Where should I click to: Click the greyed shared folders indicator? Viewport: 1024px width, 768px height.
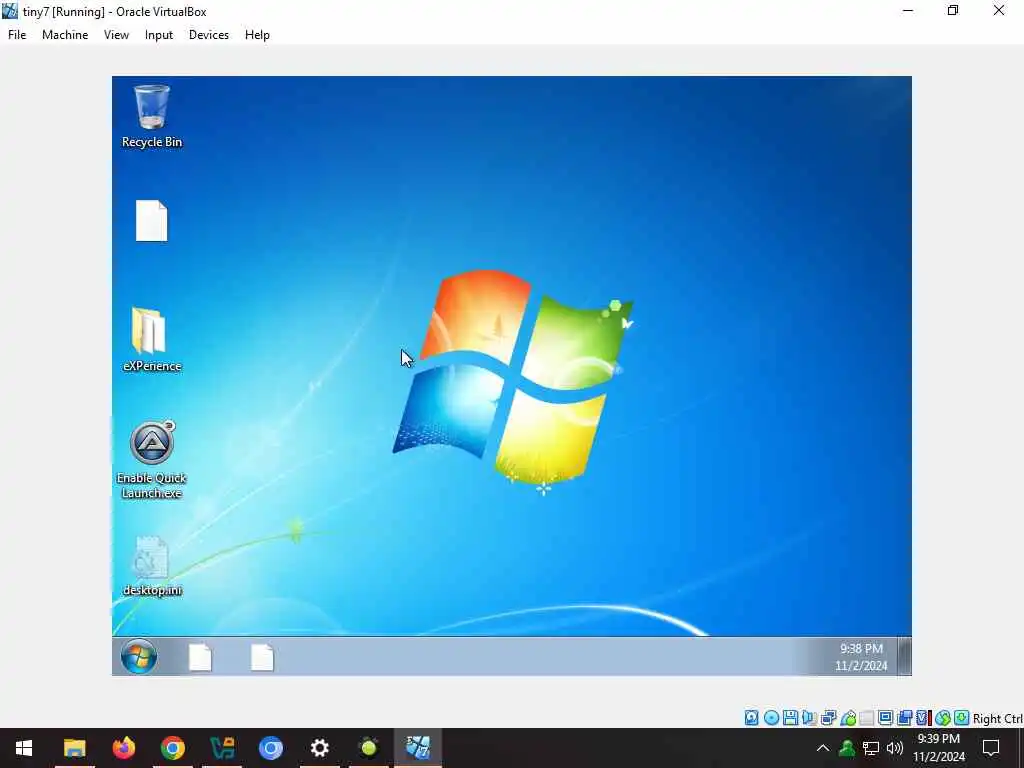867,718
